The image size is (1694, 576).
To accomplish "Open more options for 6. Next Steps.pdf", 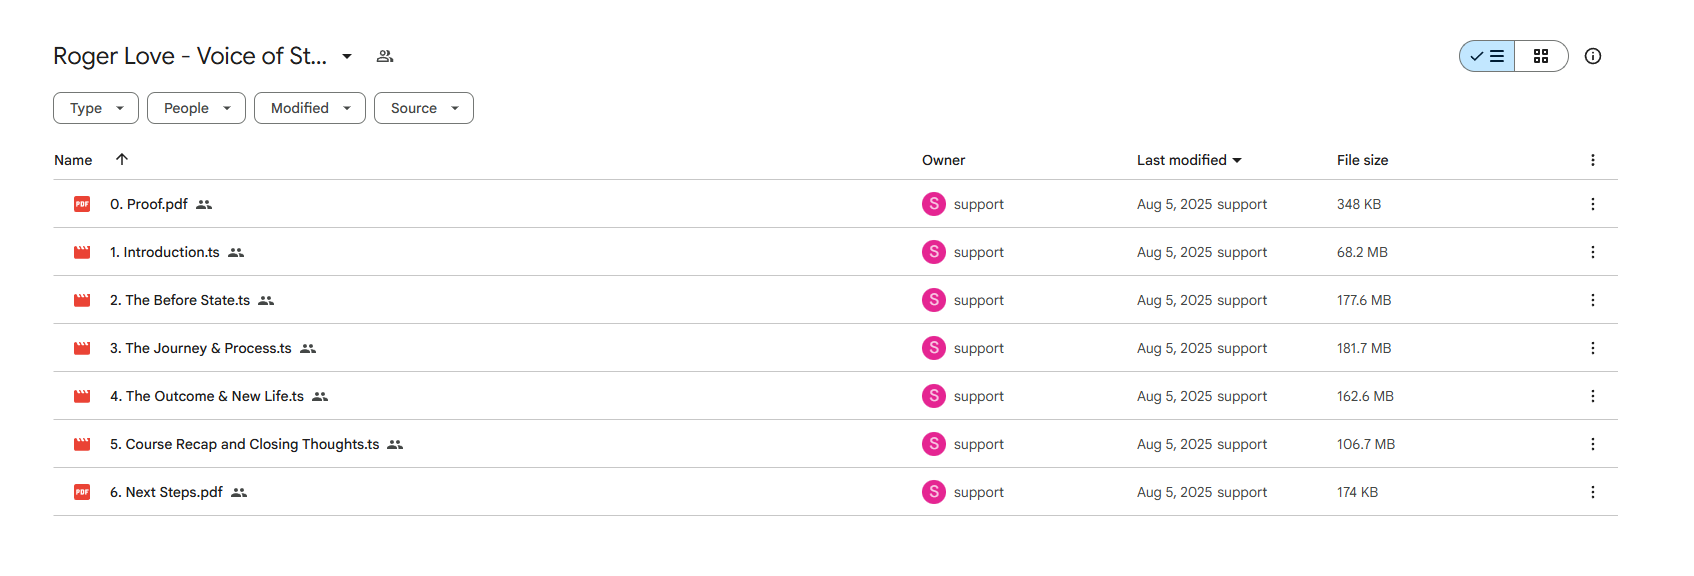I will click(1593, 492).
